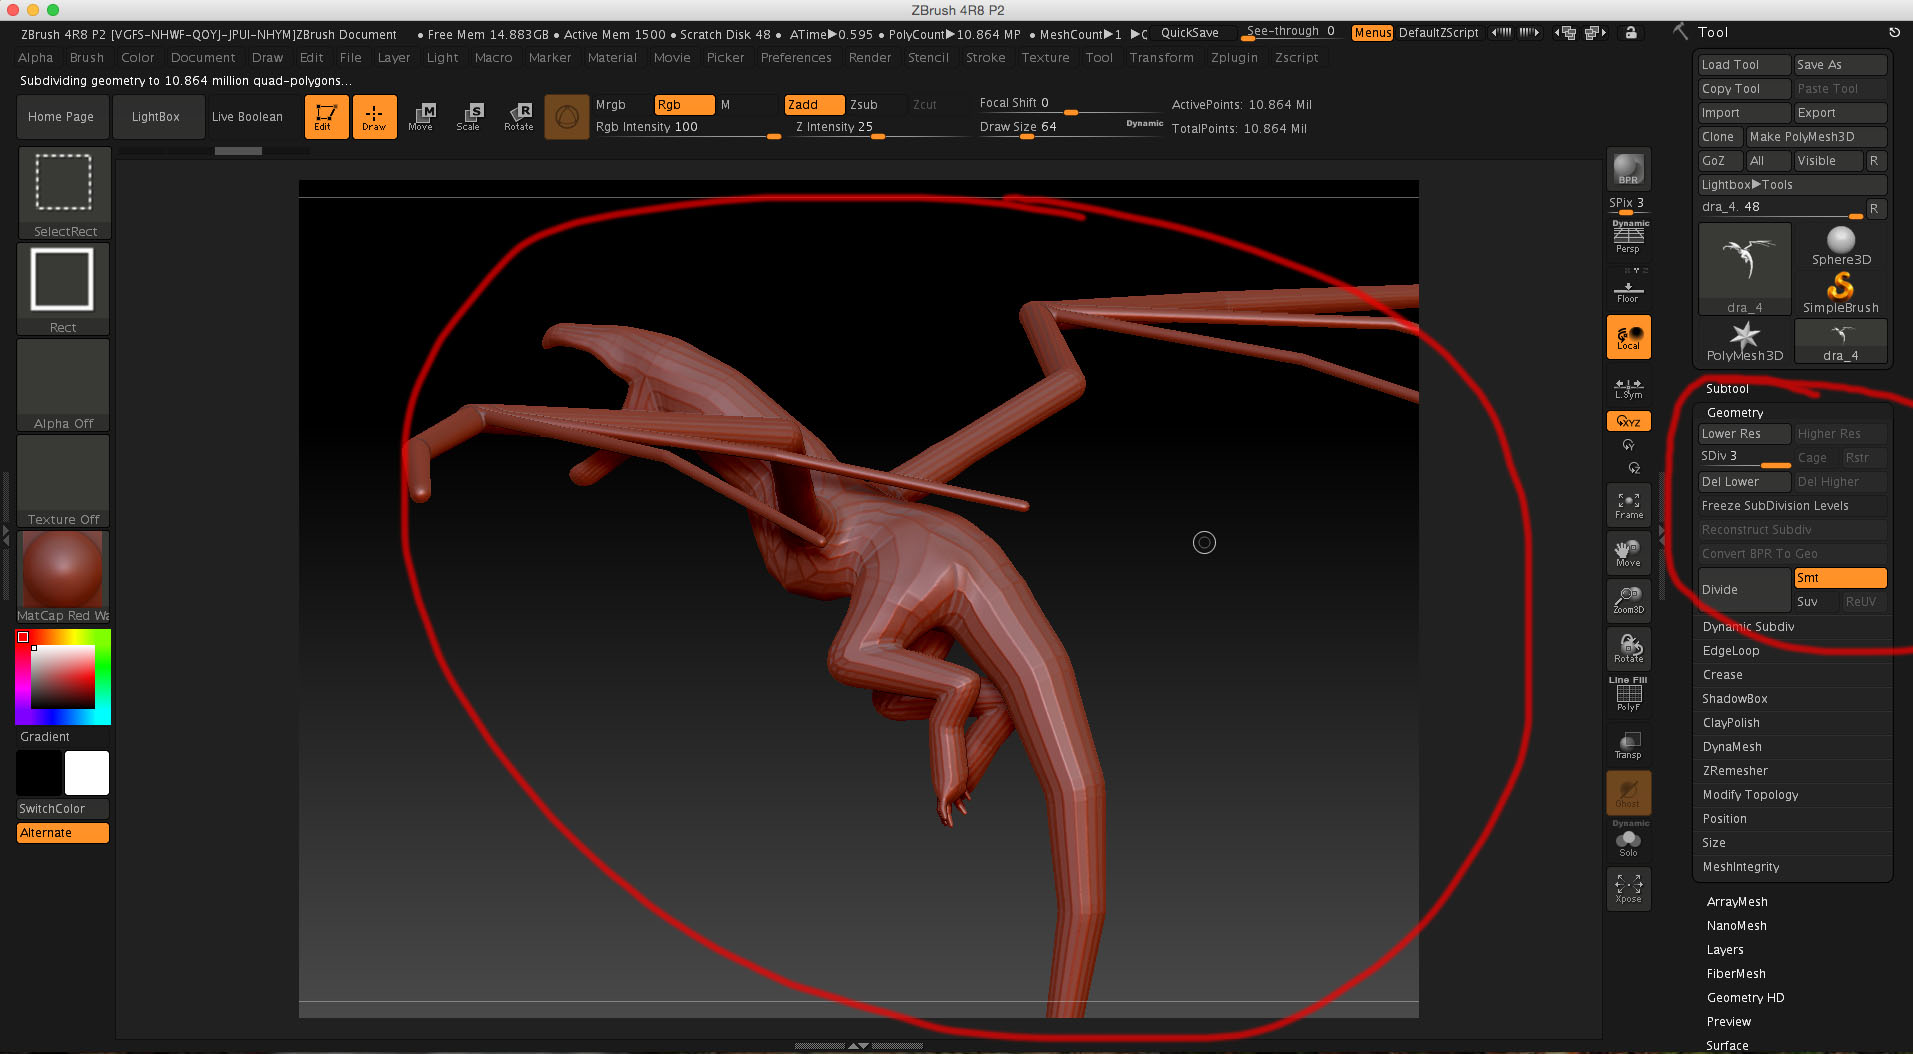The width and height of the screenshot is (1913, 1054).
Task: Toggle the Ghost transparency icon
Action: (x=1628, y=792)
